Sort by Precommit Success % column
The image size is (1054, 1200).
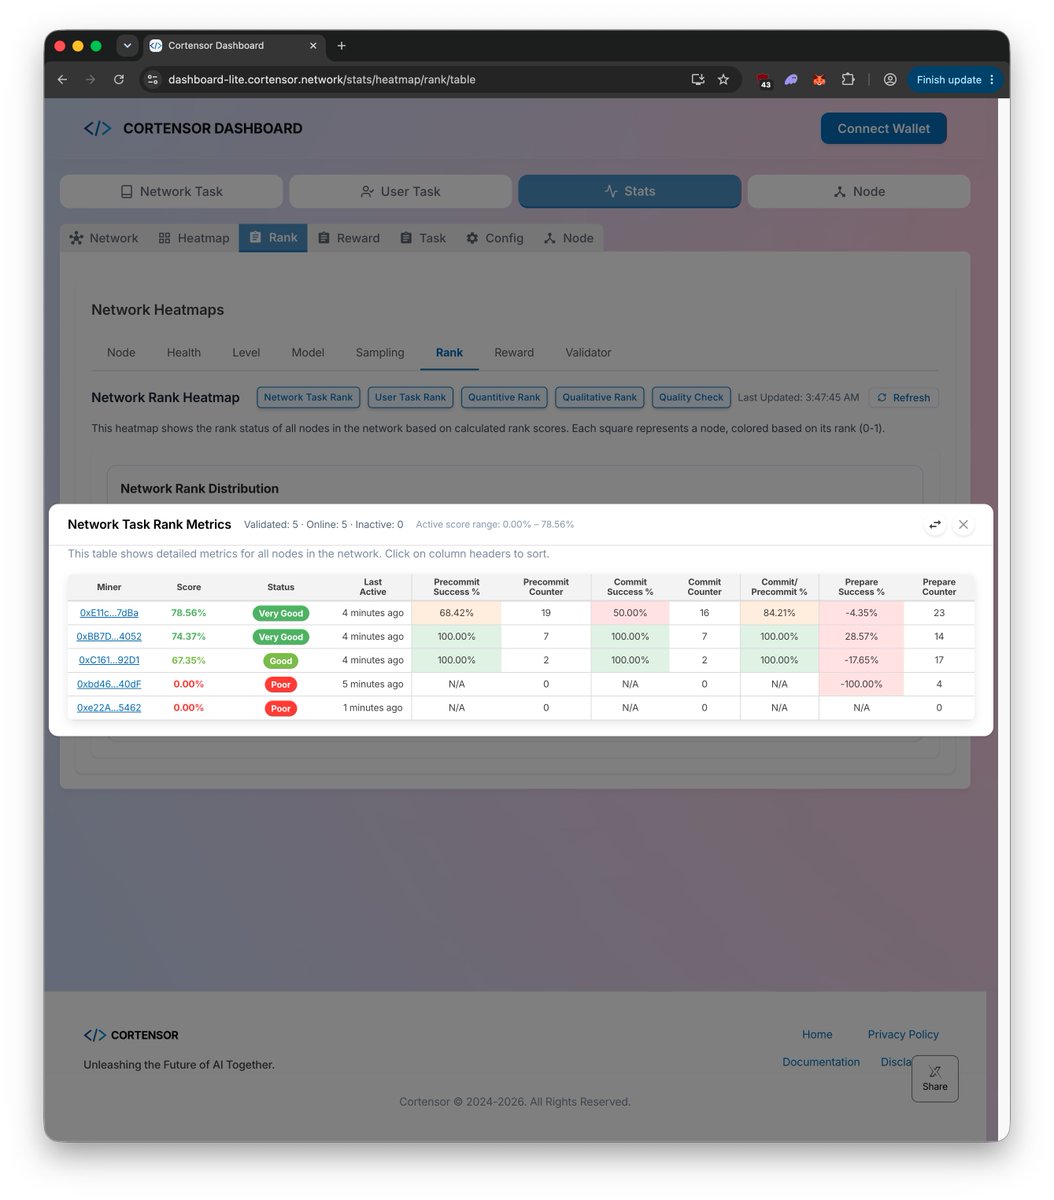457,587
